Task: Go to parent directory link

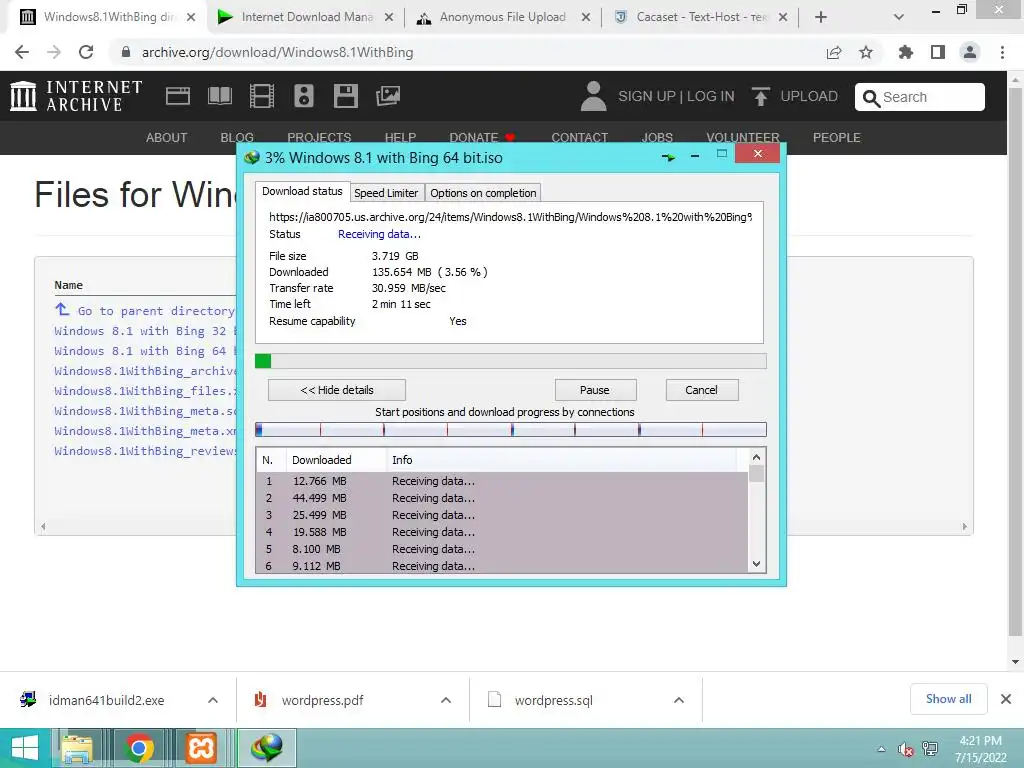Action: coord(155,311)
